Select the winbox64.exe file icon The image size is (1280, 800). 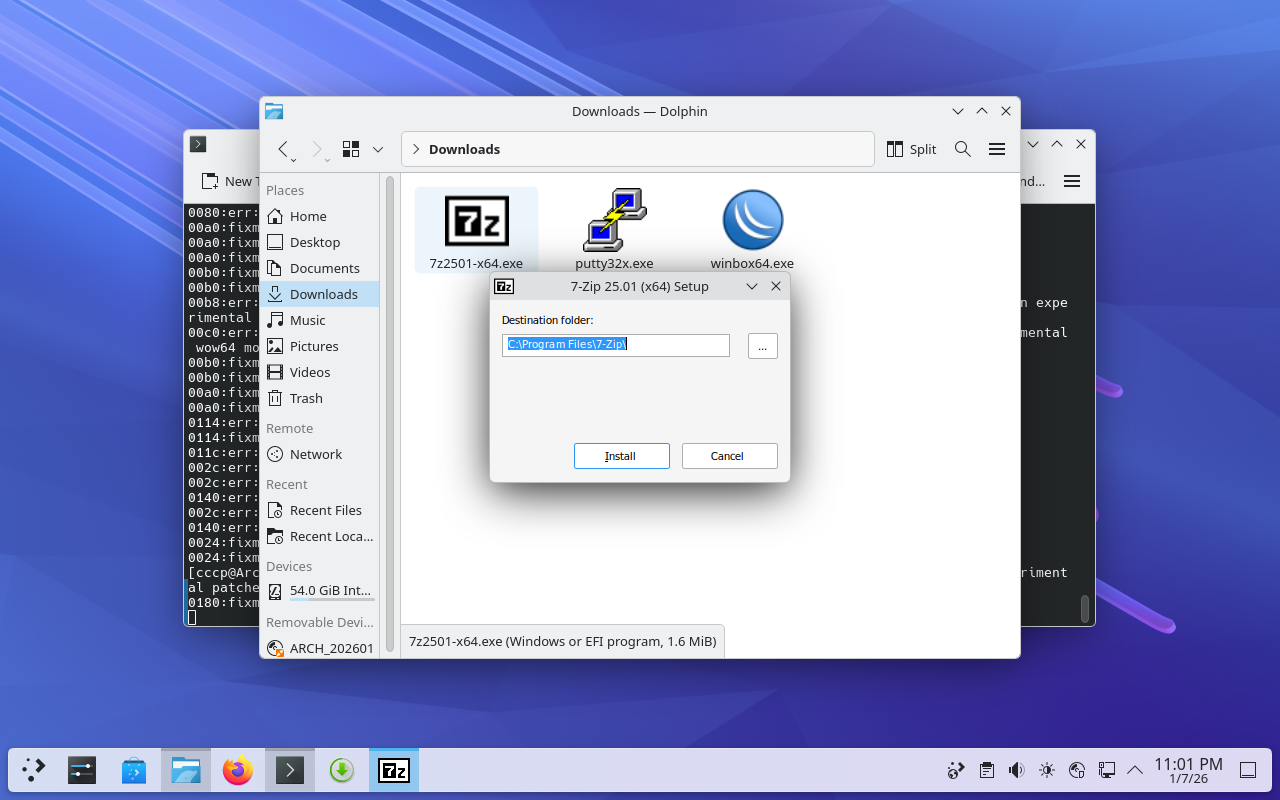(752, 221)
